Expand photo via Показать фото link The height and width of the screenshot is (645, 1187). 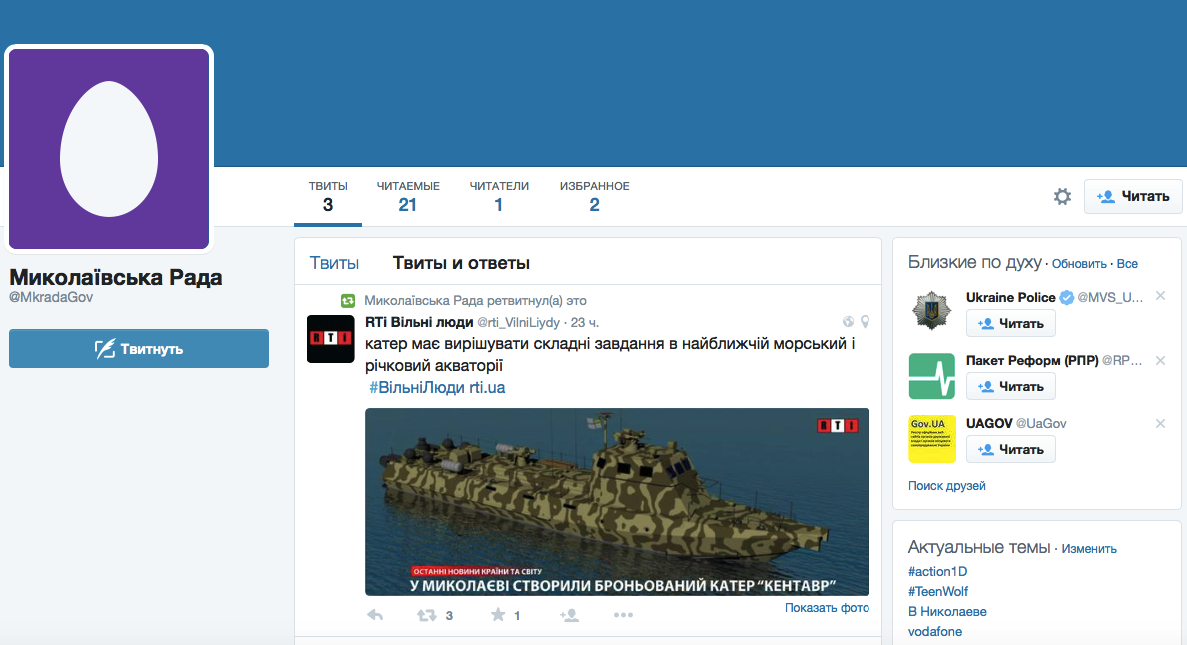826,608
